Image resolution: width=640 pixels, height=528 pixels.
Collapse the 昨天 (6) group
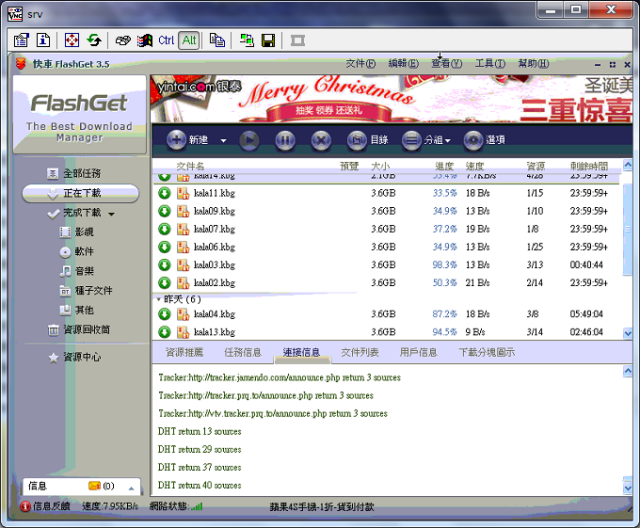tap(159, 299)
